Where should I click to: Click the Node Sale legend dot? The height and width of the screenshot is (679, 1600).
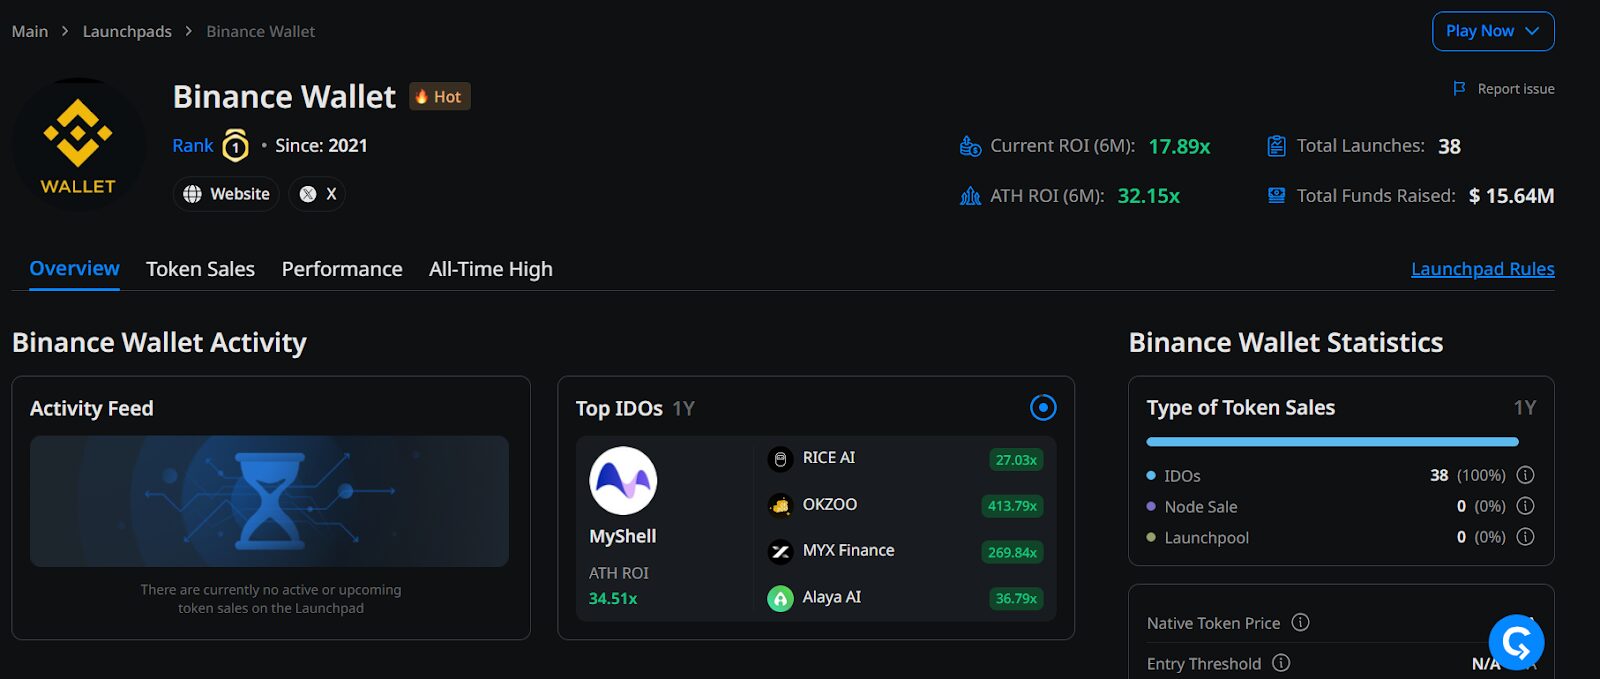click(1151, 506)
